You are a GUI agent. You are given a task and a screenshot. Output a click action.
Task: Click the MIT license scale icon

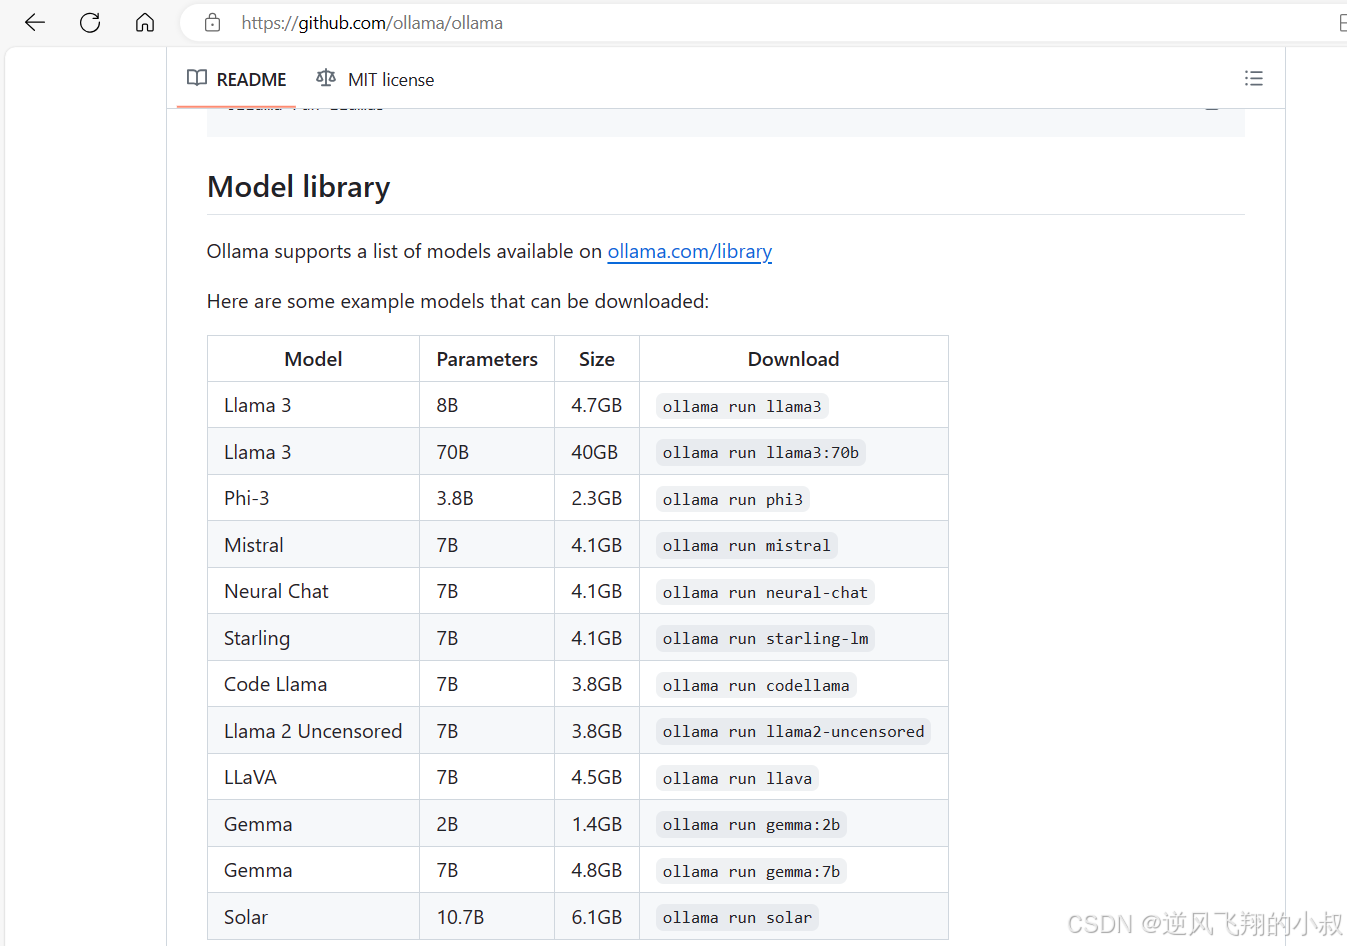pos(326,78)
